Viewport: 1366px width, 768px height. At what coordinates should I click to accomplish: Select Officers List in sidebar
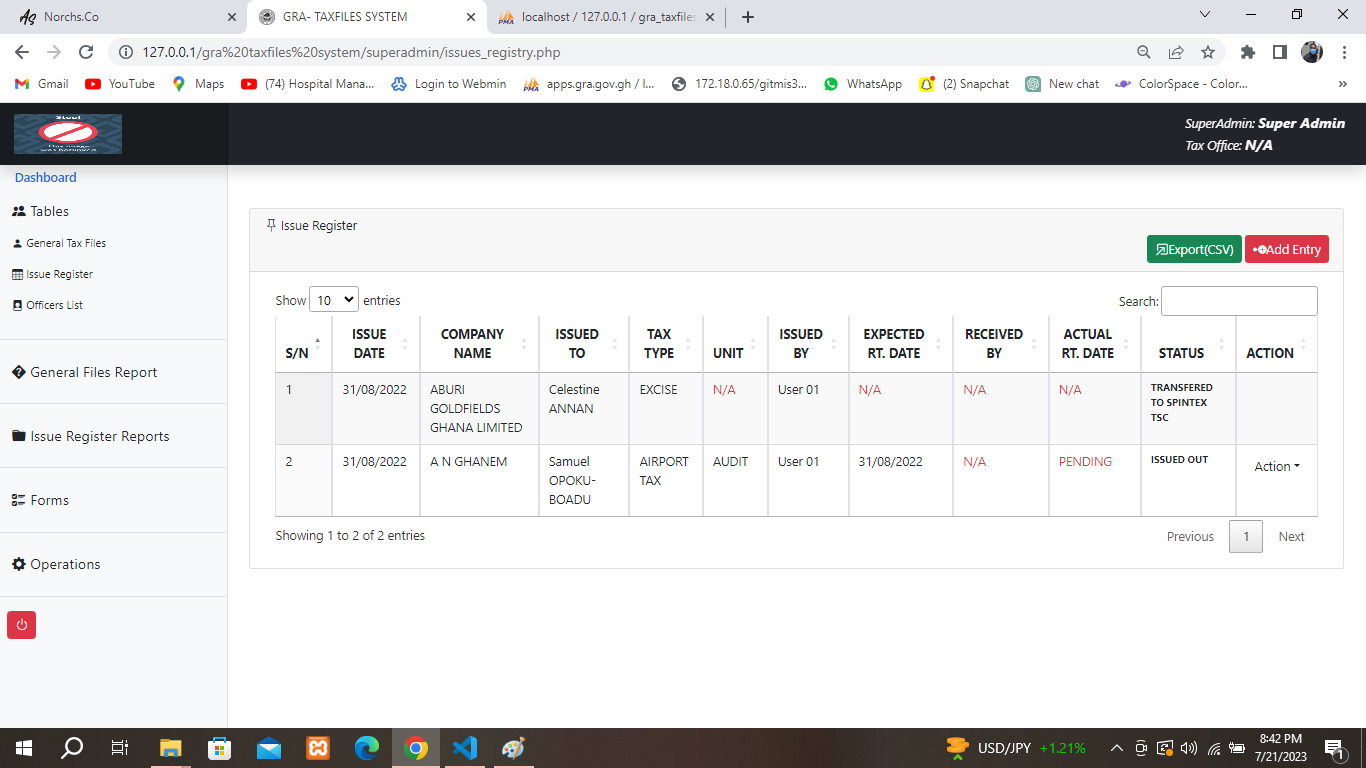click(x=54, y=305)
